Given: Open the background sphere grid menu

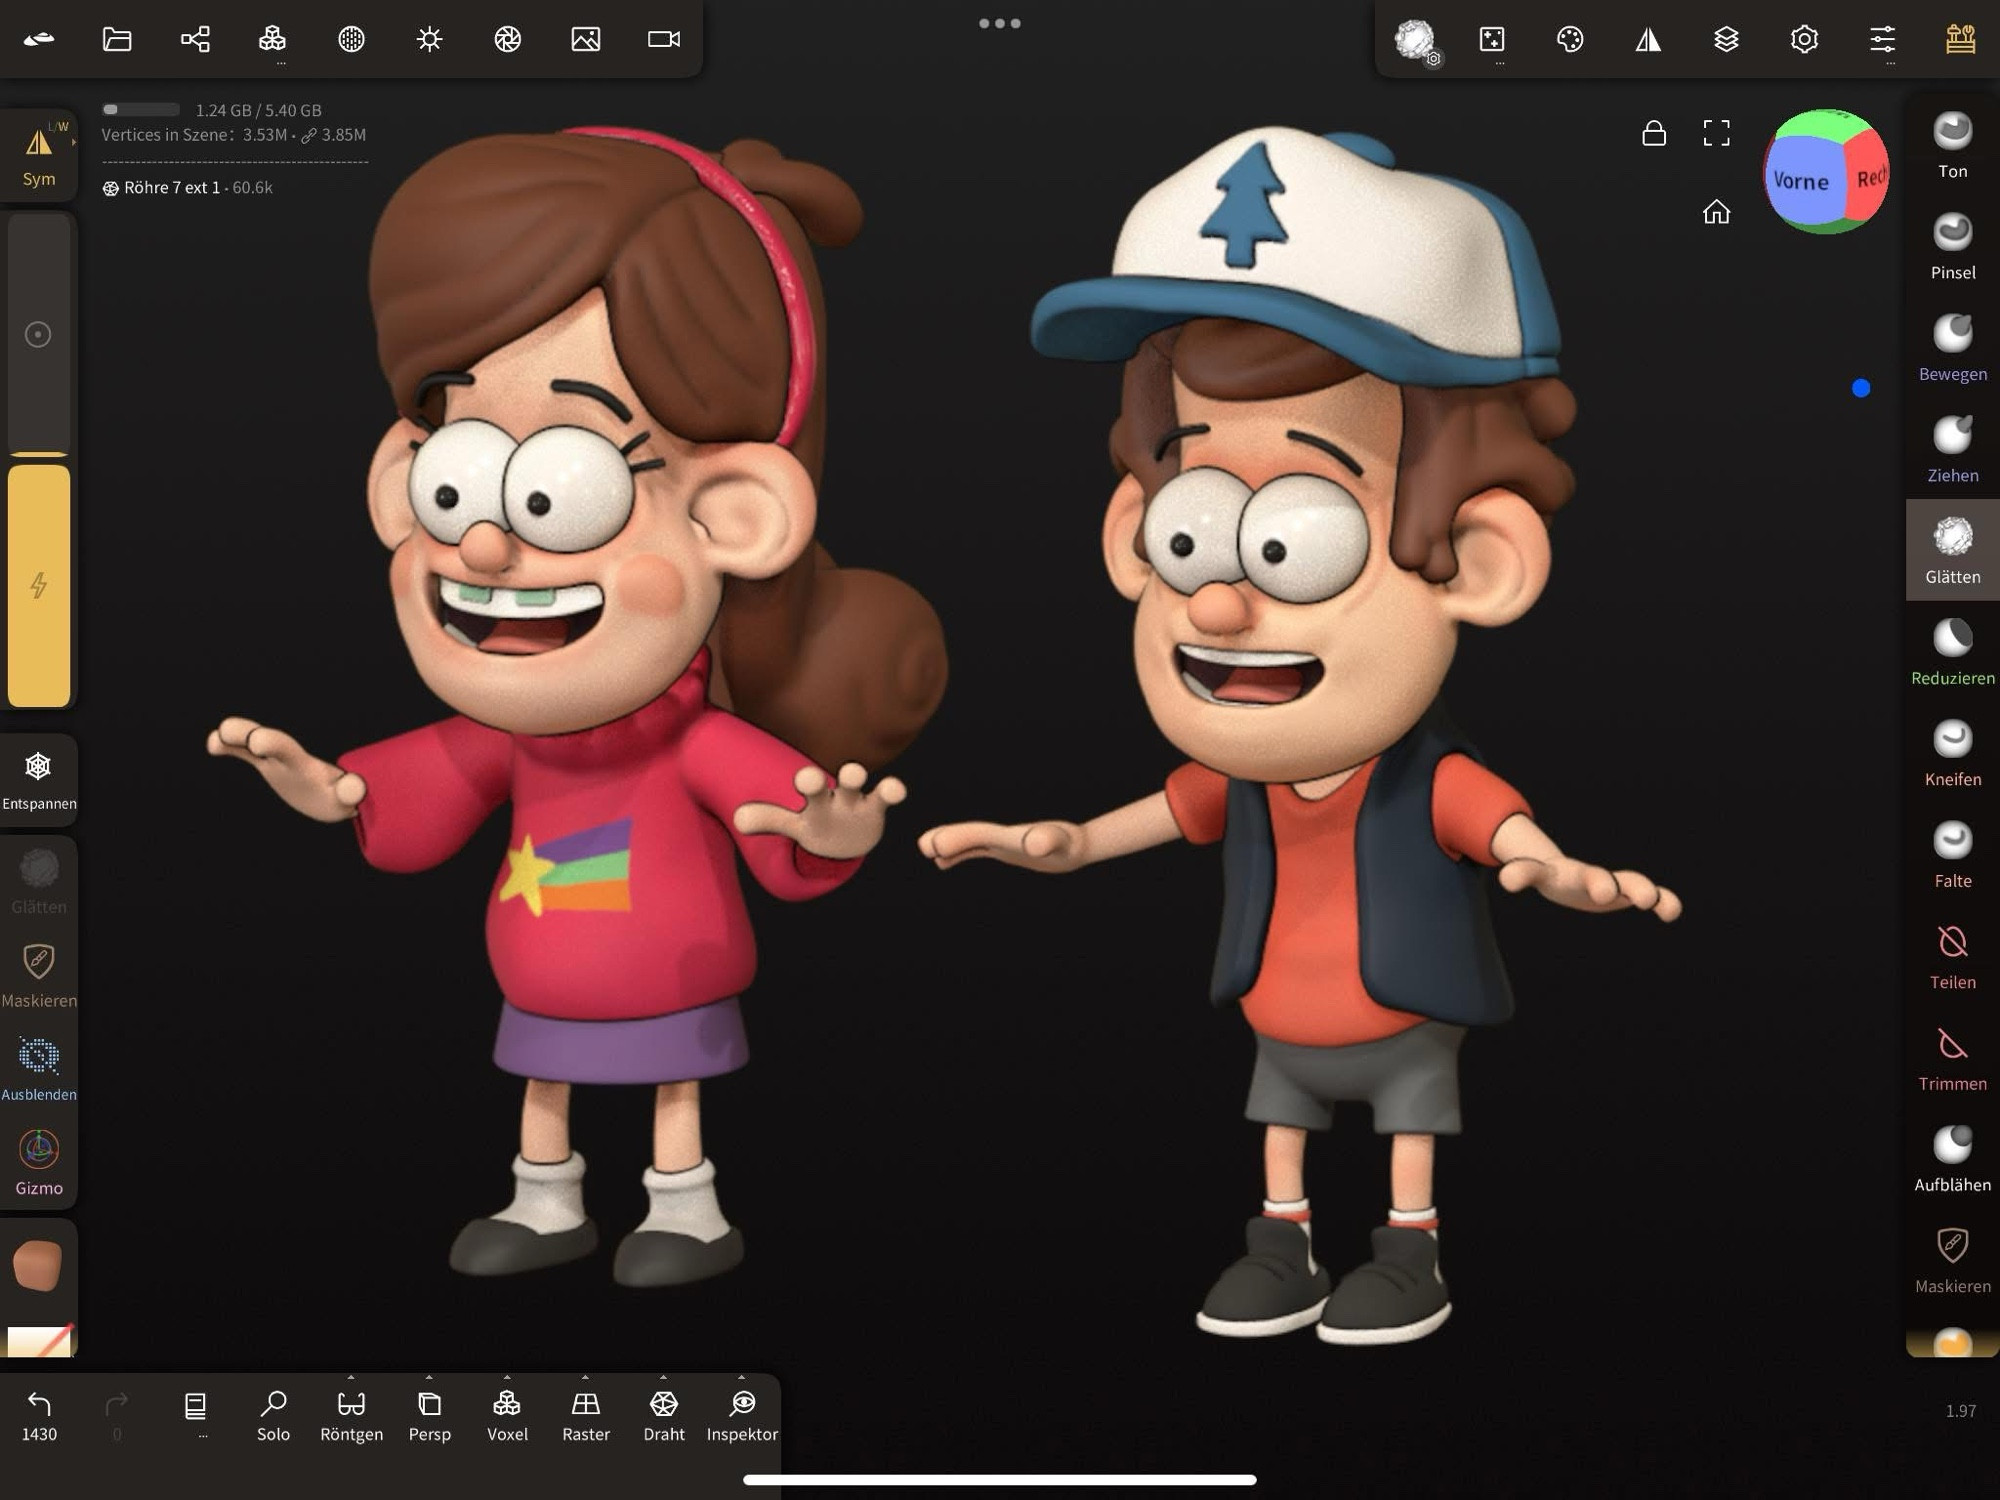Looking at the screenshot, I should click(x=351, y=39).
